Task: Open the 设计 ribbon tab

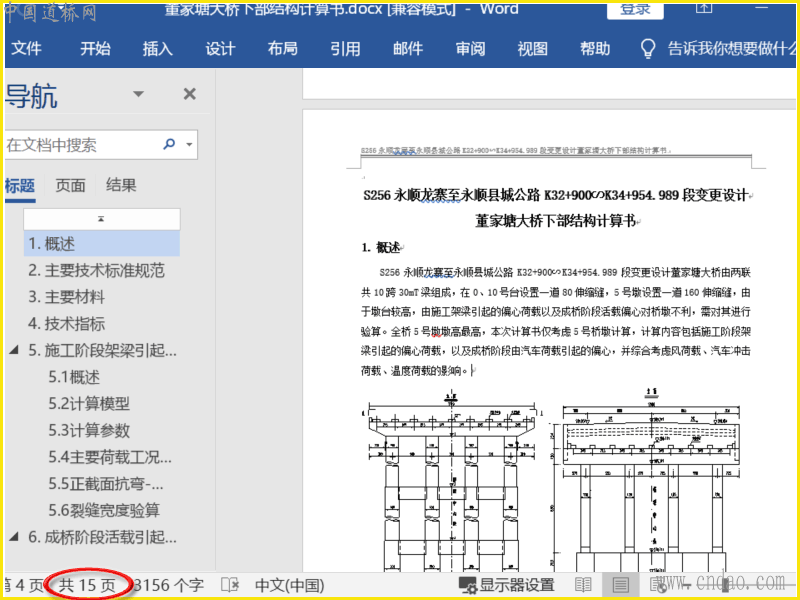Action: [x=220, y=49]
